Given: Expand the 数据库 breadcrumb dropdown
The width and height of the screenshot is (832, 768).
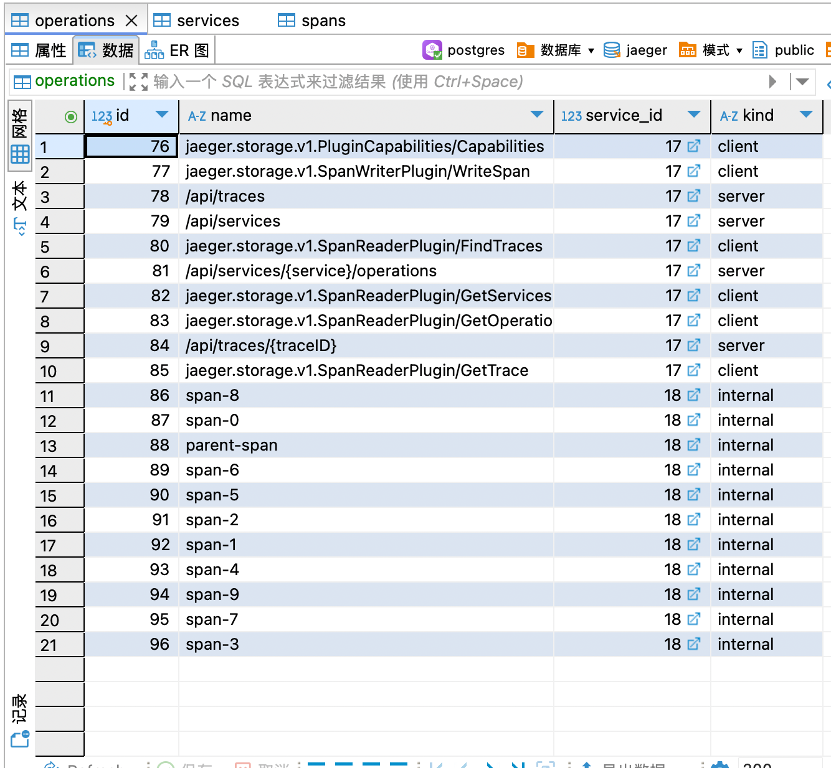Looking at the screenshot, I should 591,50.
